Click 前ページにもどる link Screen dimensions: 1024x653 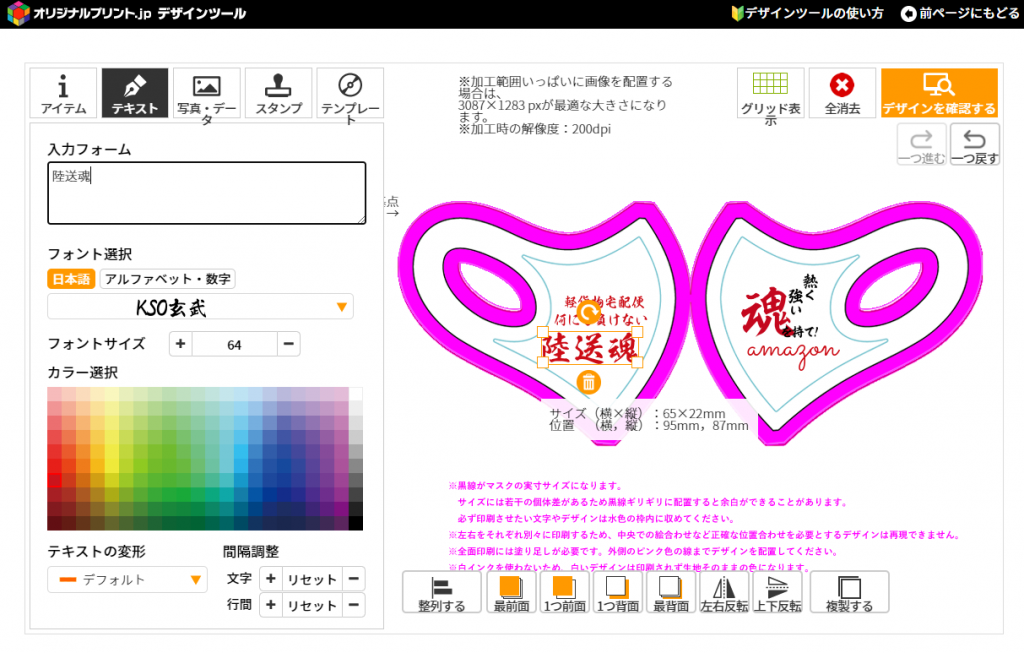pyautogui.click(x=960, y=13)
